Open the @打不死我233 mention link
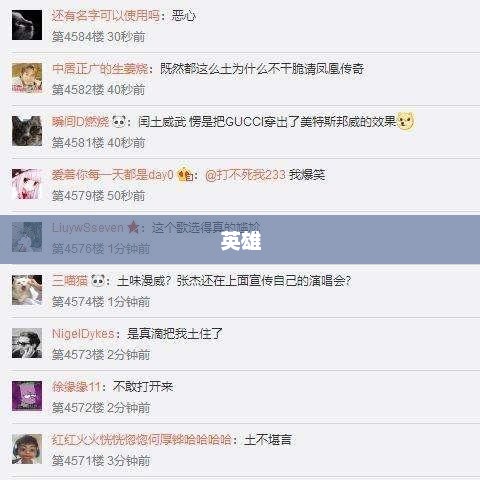 point(245,175)
